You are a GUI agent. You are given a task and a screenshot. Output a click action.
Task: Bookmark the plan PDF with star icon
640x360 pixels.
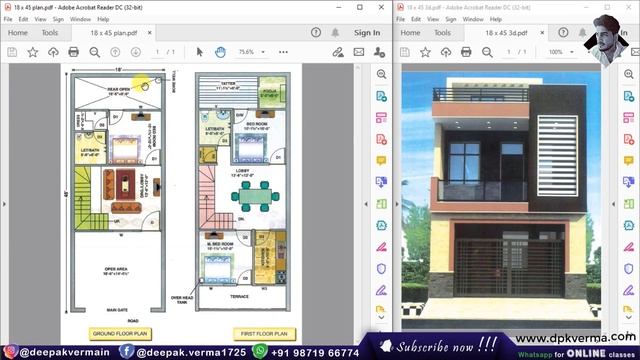(33, 52)
